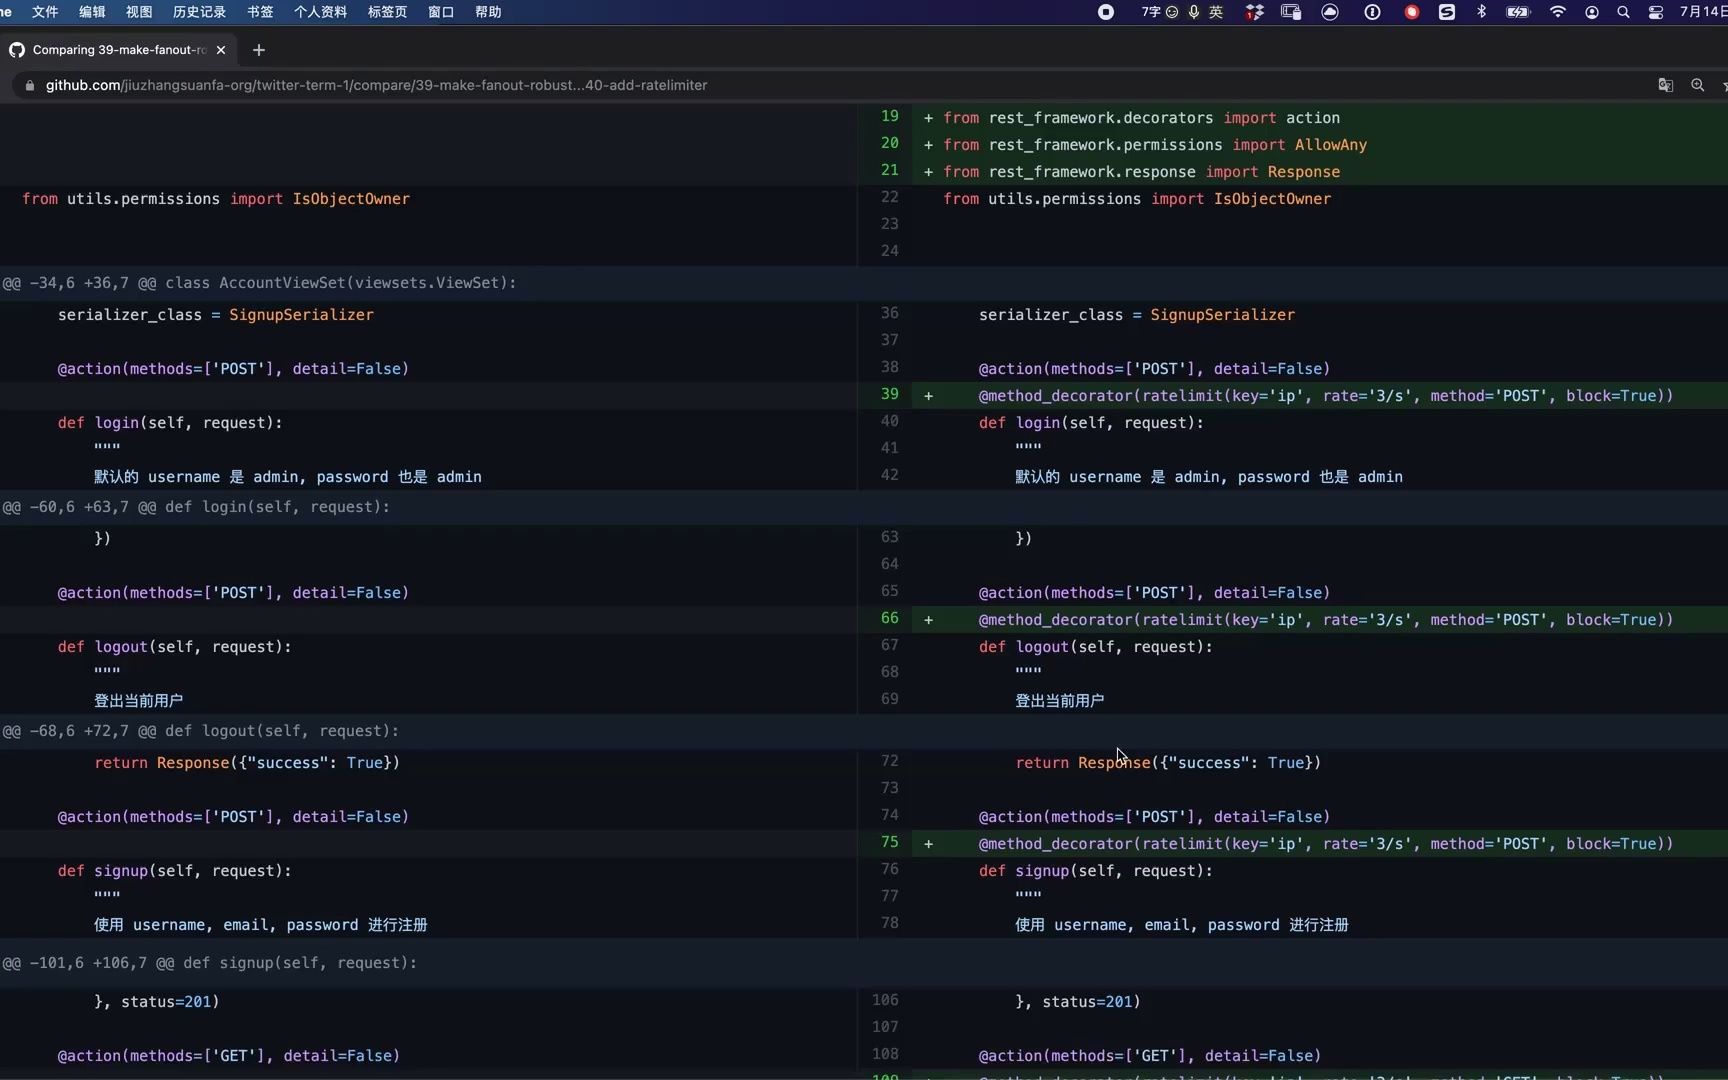
Task: Click line number 75 of added ratelimit line
Action: 889,842
